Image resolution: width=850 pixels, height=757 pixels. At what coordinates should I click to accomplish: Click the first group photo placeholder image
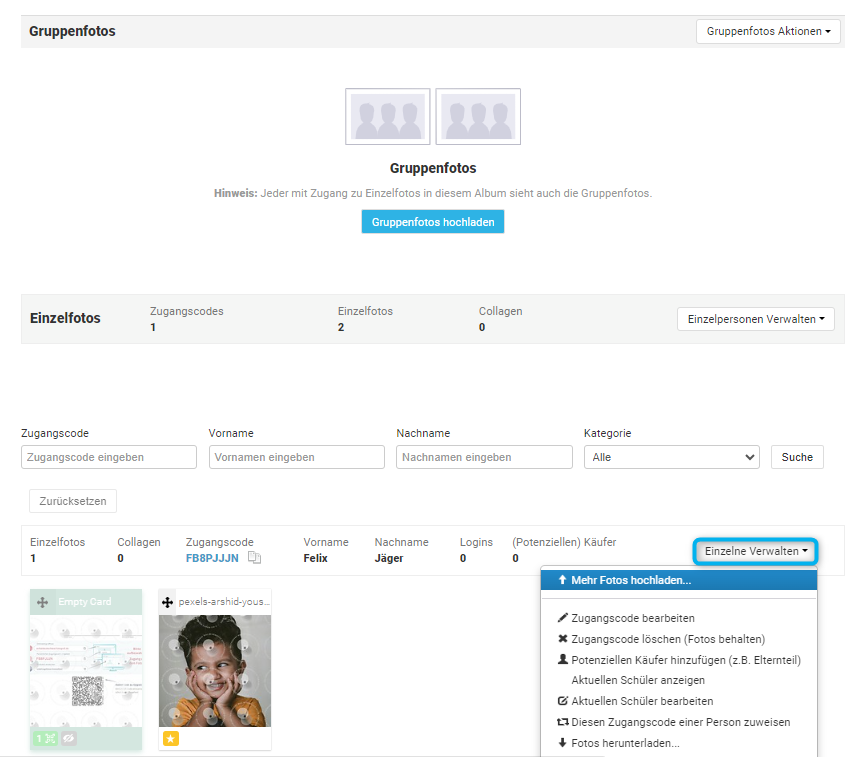tap(388, 117)
